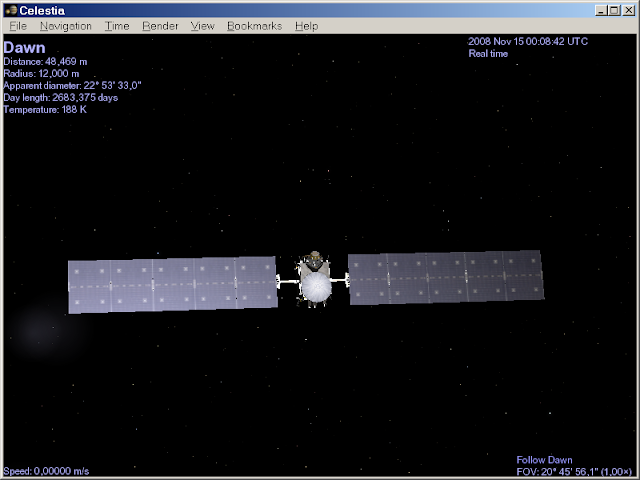
Task: Click the 'Temperature: 188 K' text
Action: click(45, 109)
